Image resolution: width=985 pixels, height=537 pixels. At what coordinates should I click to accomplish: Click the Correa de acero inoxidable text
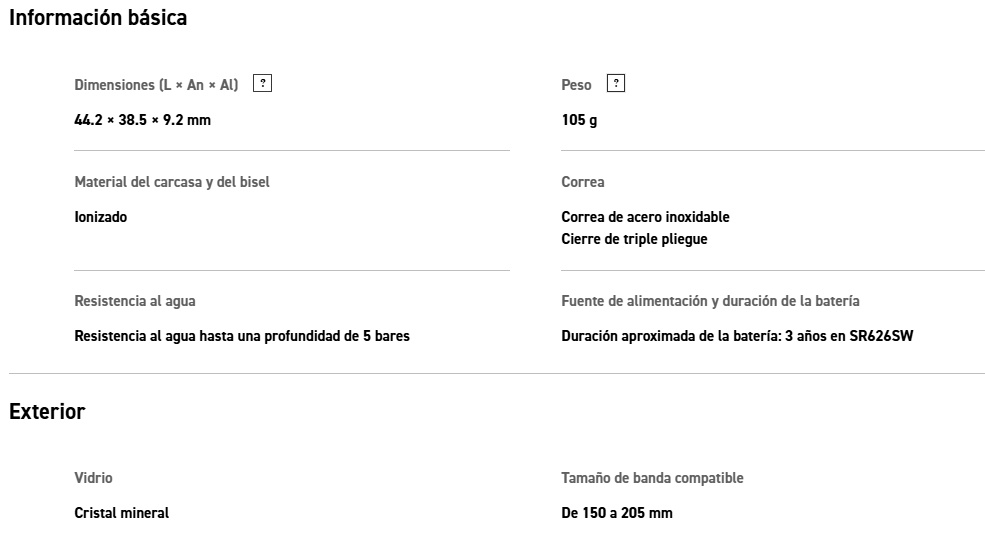pyautogui.click(x=646, y=217)
